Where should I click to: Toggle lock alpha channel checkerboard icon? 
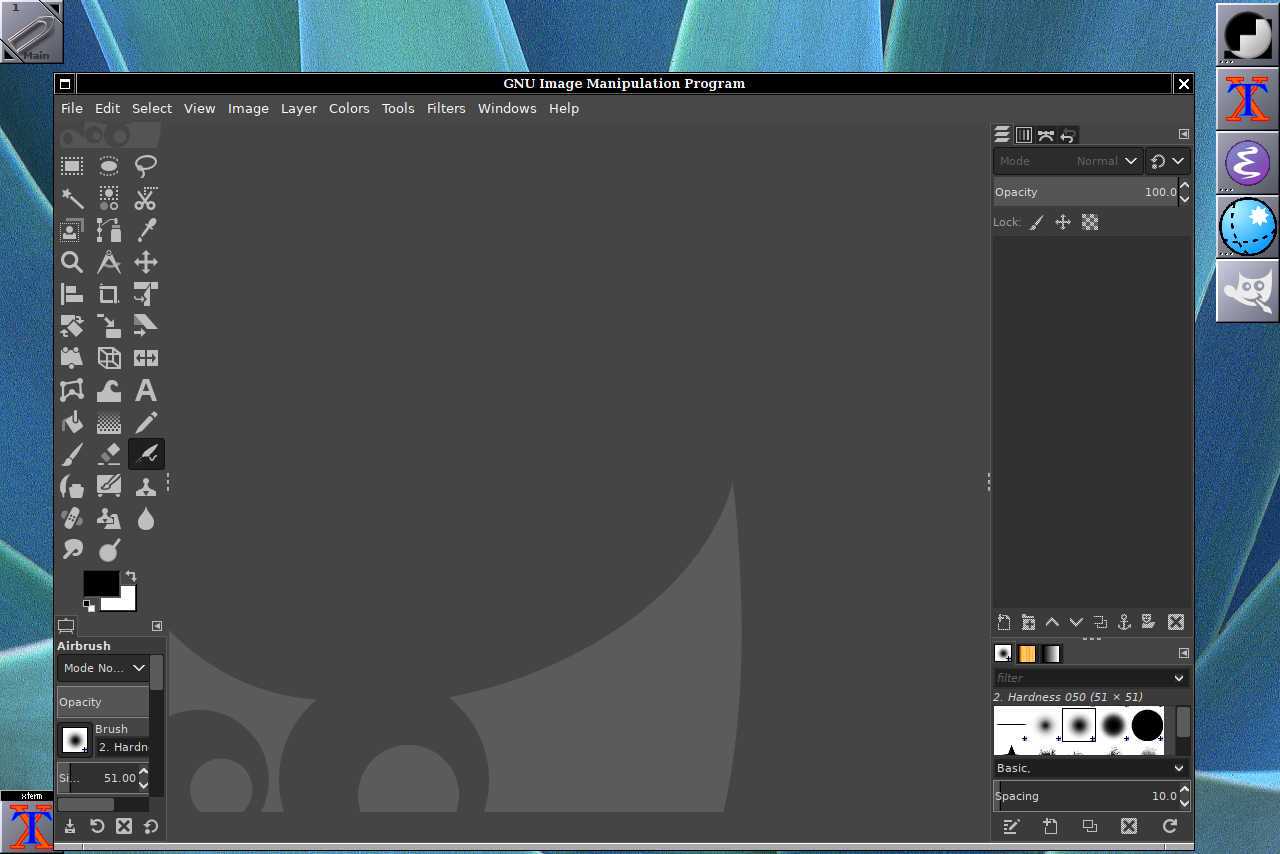pos(1090,222)
